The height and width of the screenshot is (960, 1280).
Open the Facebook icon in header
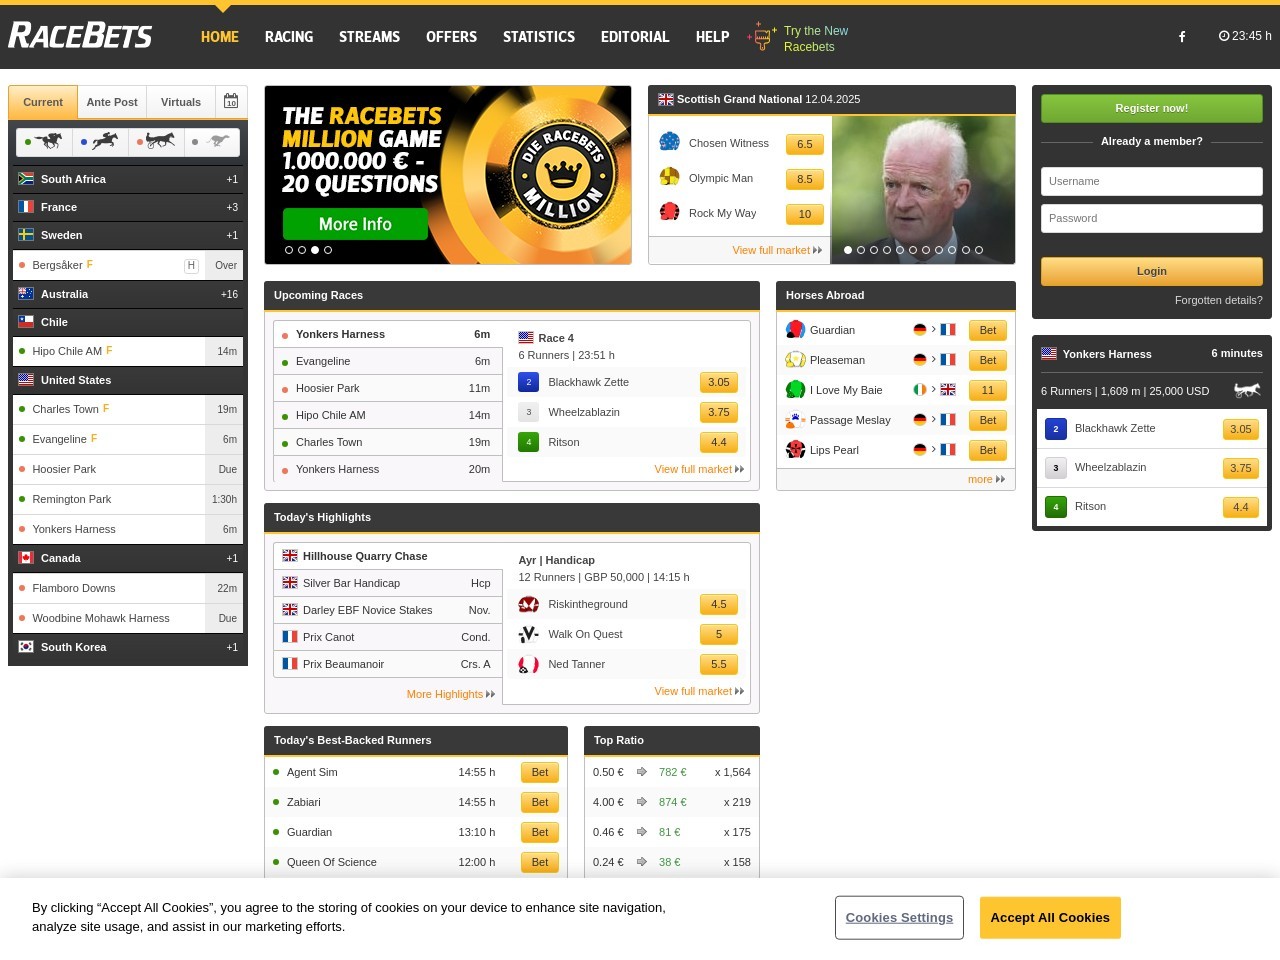(1182, 36)
